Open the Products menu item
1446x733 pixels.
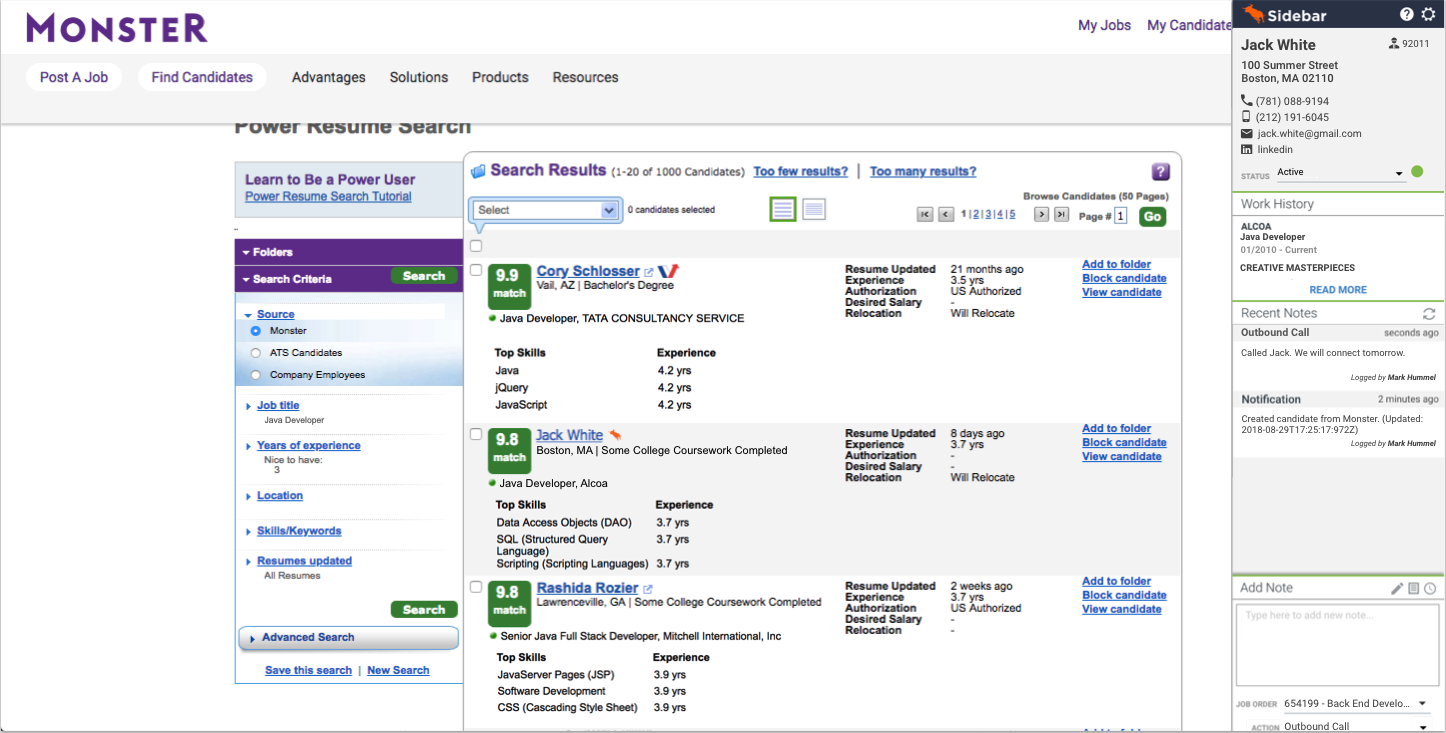pos(500,77)
